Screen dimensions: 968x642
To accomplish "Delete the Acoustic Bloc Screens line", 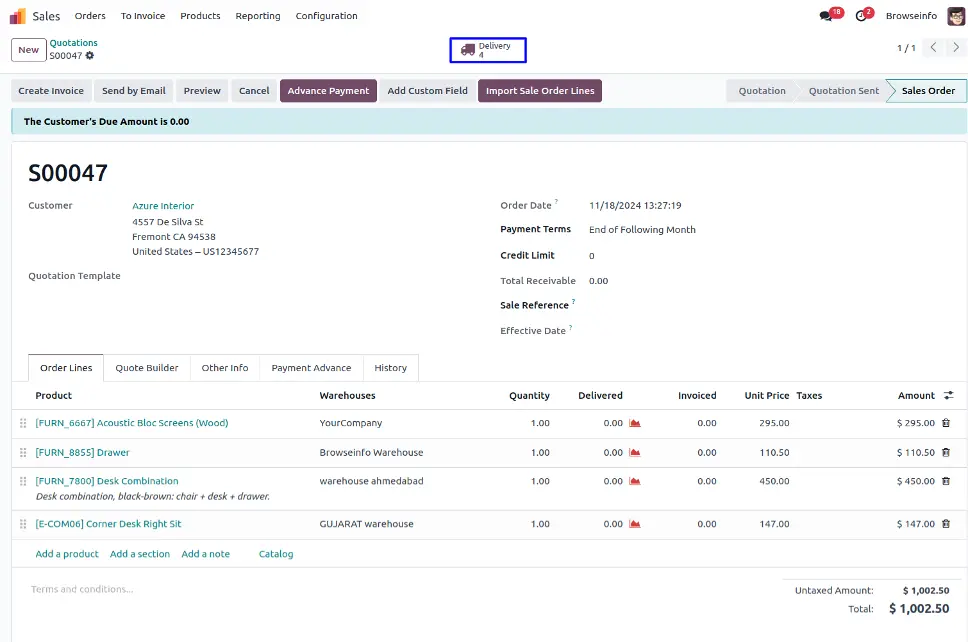I will click(x=946, y=423).
